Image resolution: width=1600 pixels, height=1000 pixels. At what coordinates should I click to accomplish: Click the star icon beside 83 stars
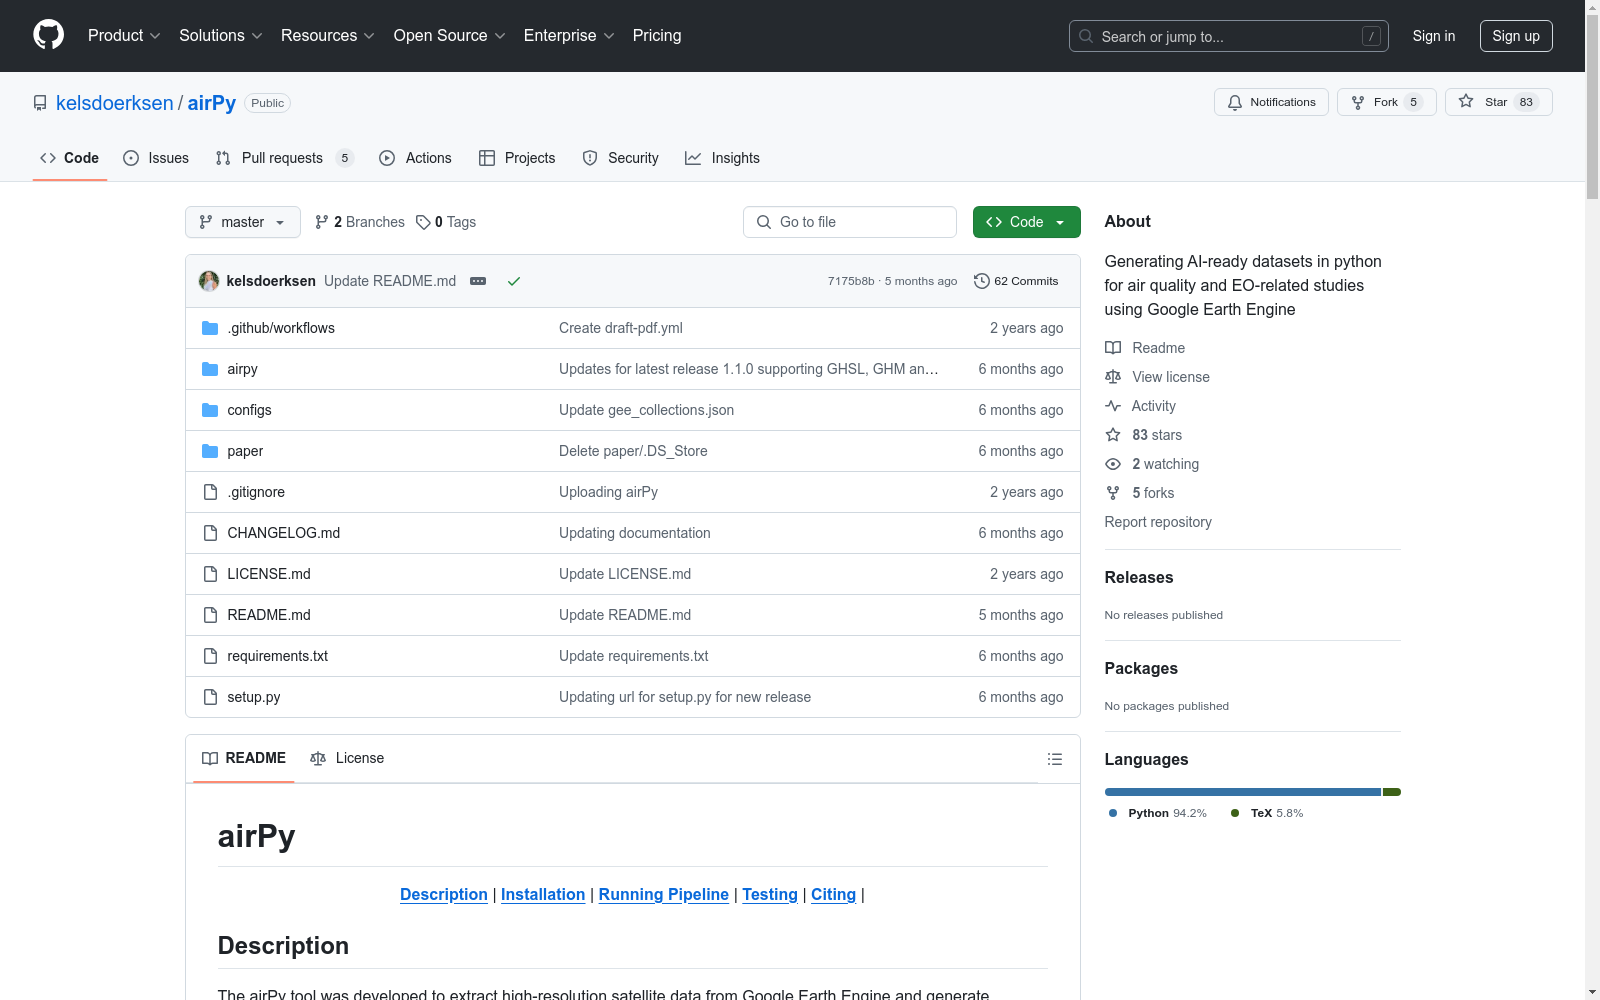[x=1113, y=435]
